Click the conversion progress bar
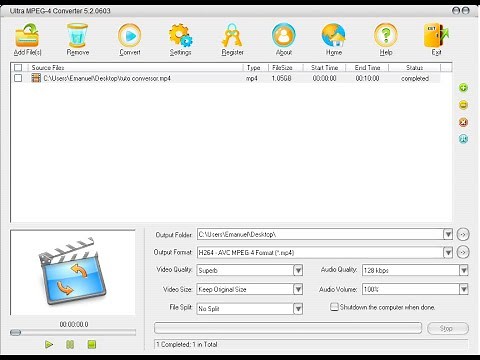Screen dimensions: 480x360 tap(288, 328)
